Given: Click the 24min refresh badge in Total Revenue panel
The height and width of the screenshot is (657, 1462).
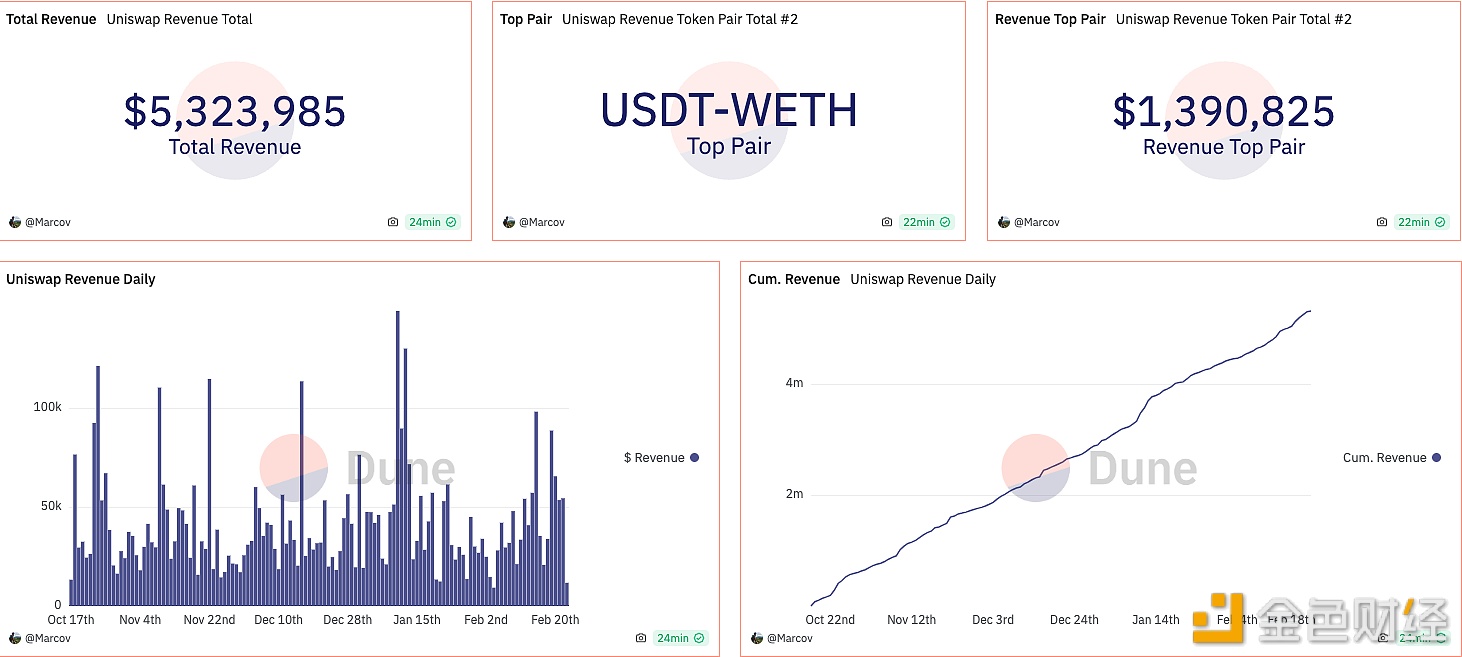Looking at the screenshot, I should point(432,222).
